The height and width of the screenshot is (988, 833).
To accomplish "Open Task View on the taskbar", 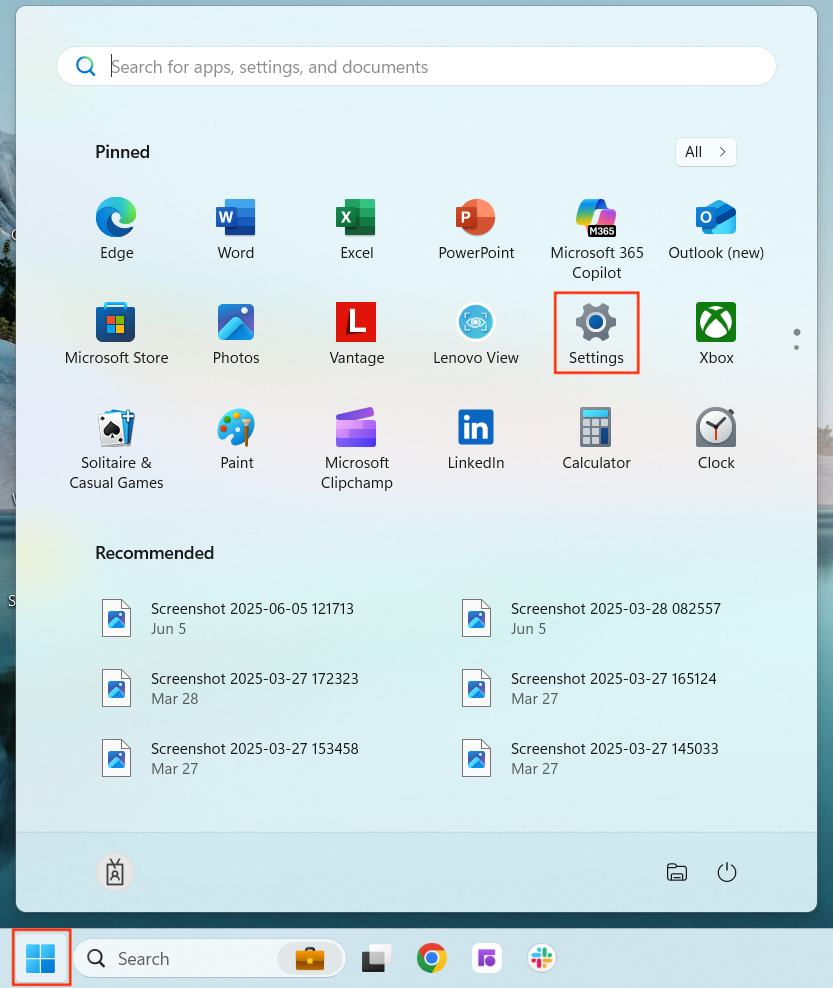I will coord(376,958).
